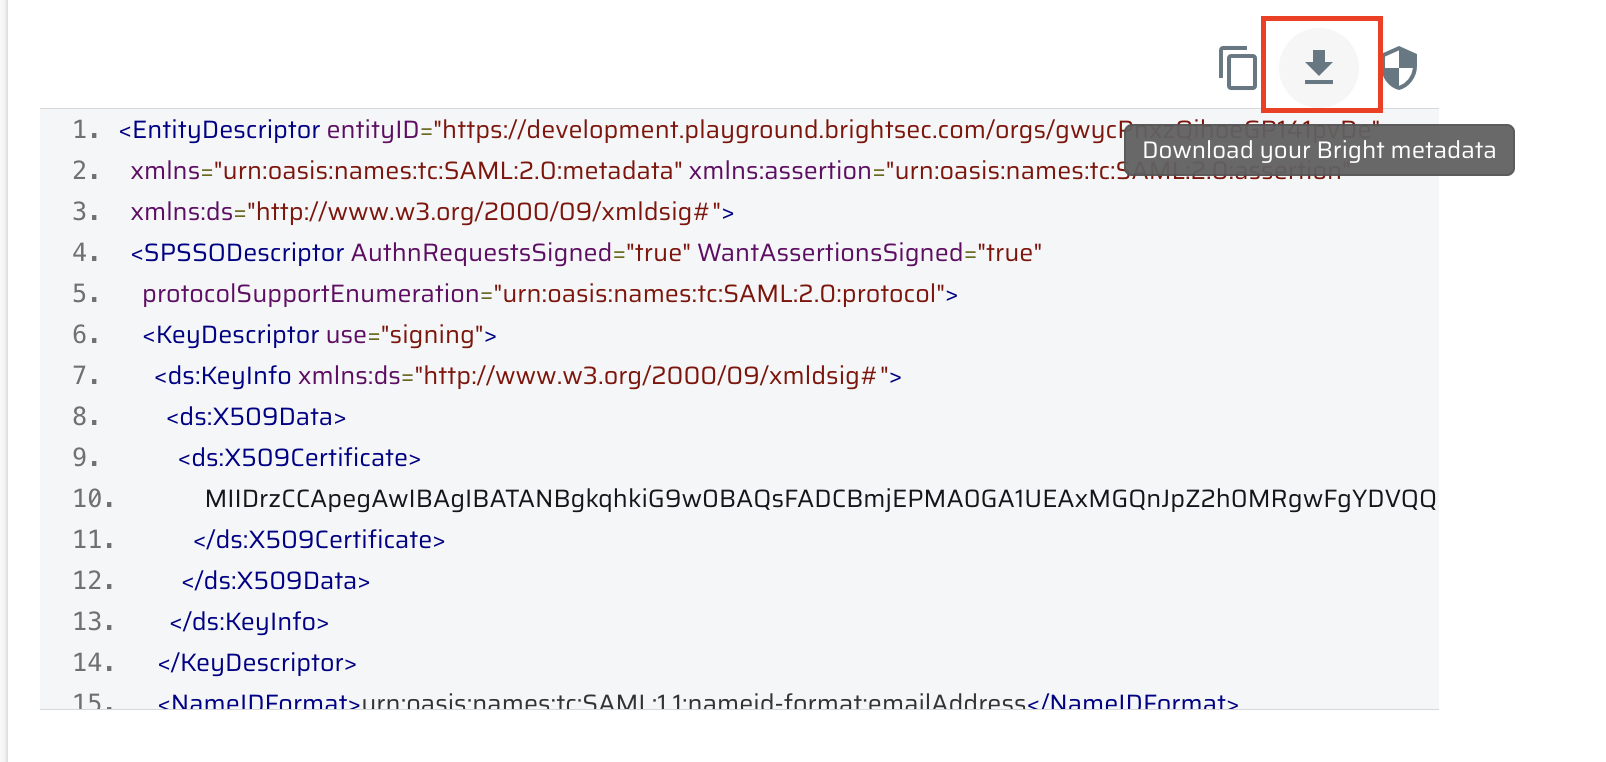1606x762 pixels.
Task: Click the ds:KeyInfo opening tag
Action: pos(528,376)
